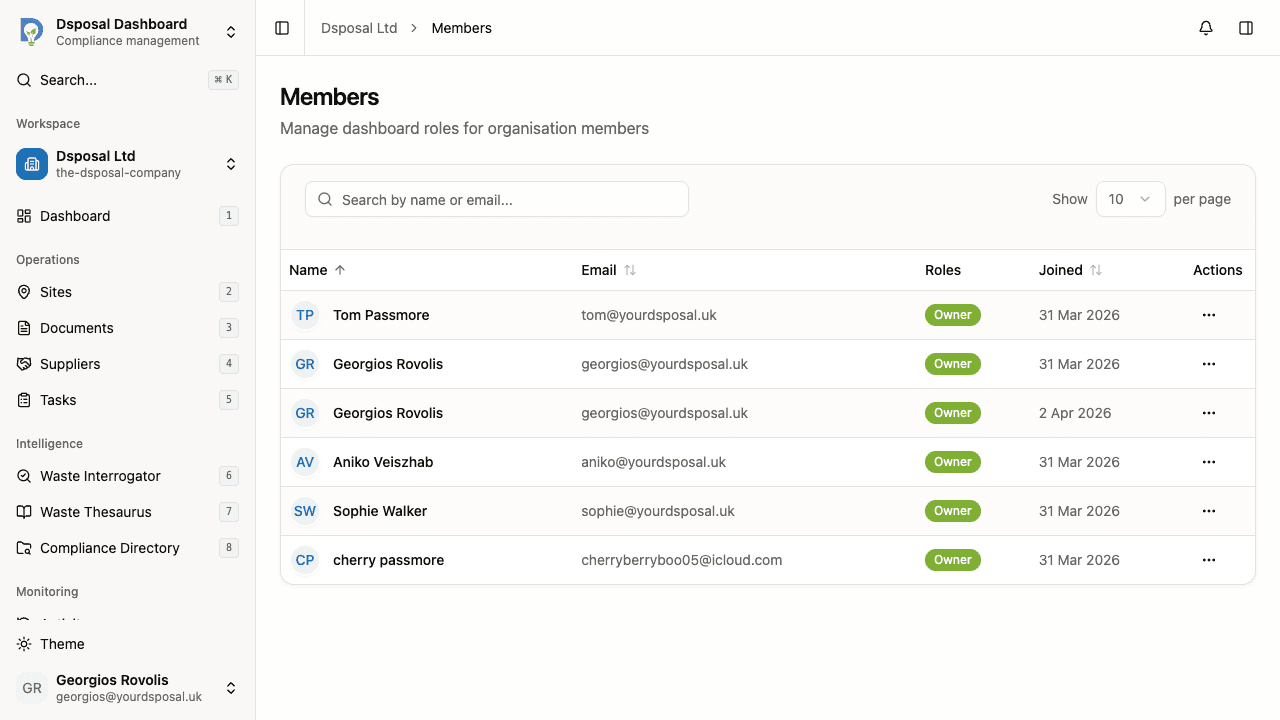The image size is (1280, 720).
Task: Click the member search field
Action: [496, 199]
